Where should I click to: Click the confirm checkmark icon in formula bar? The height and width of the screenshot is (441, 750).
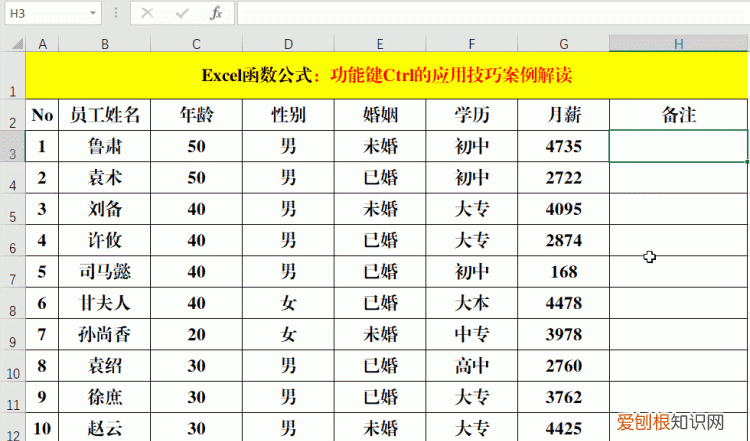click(182, 13)
